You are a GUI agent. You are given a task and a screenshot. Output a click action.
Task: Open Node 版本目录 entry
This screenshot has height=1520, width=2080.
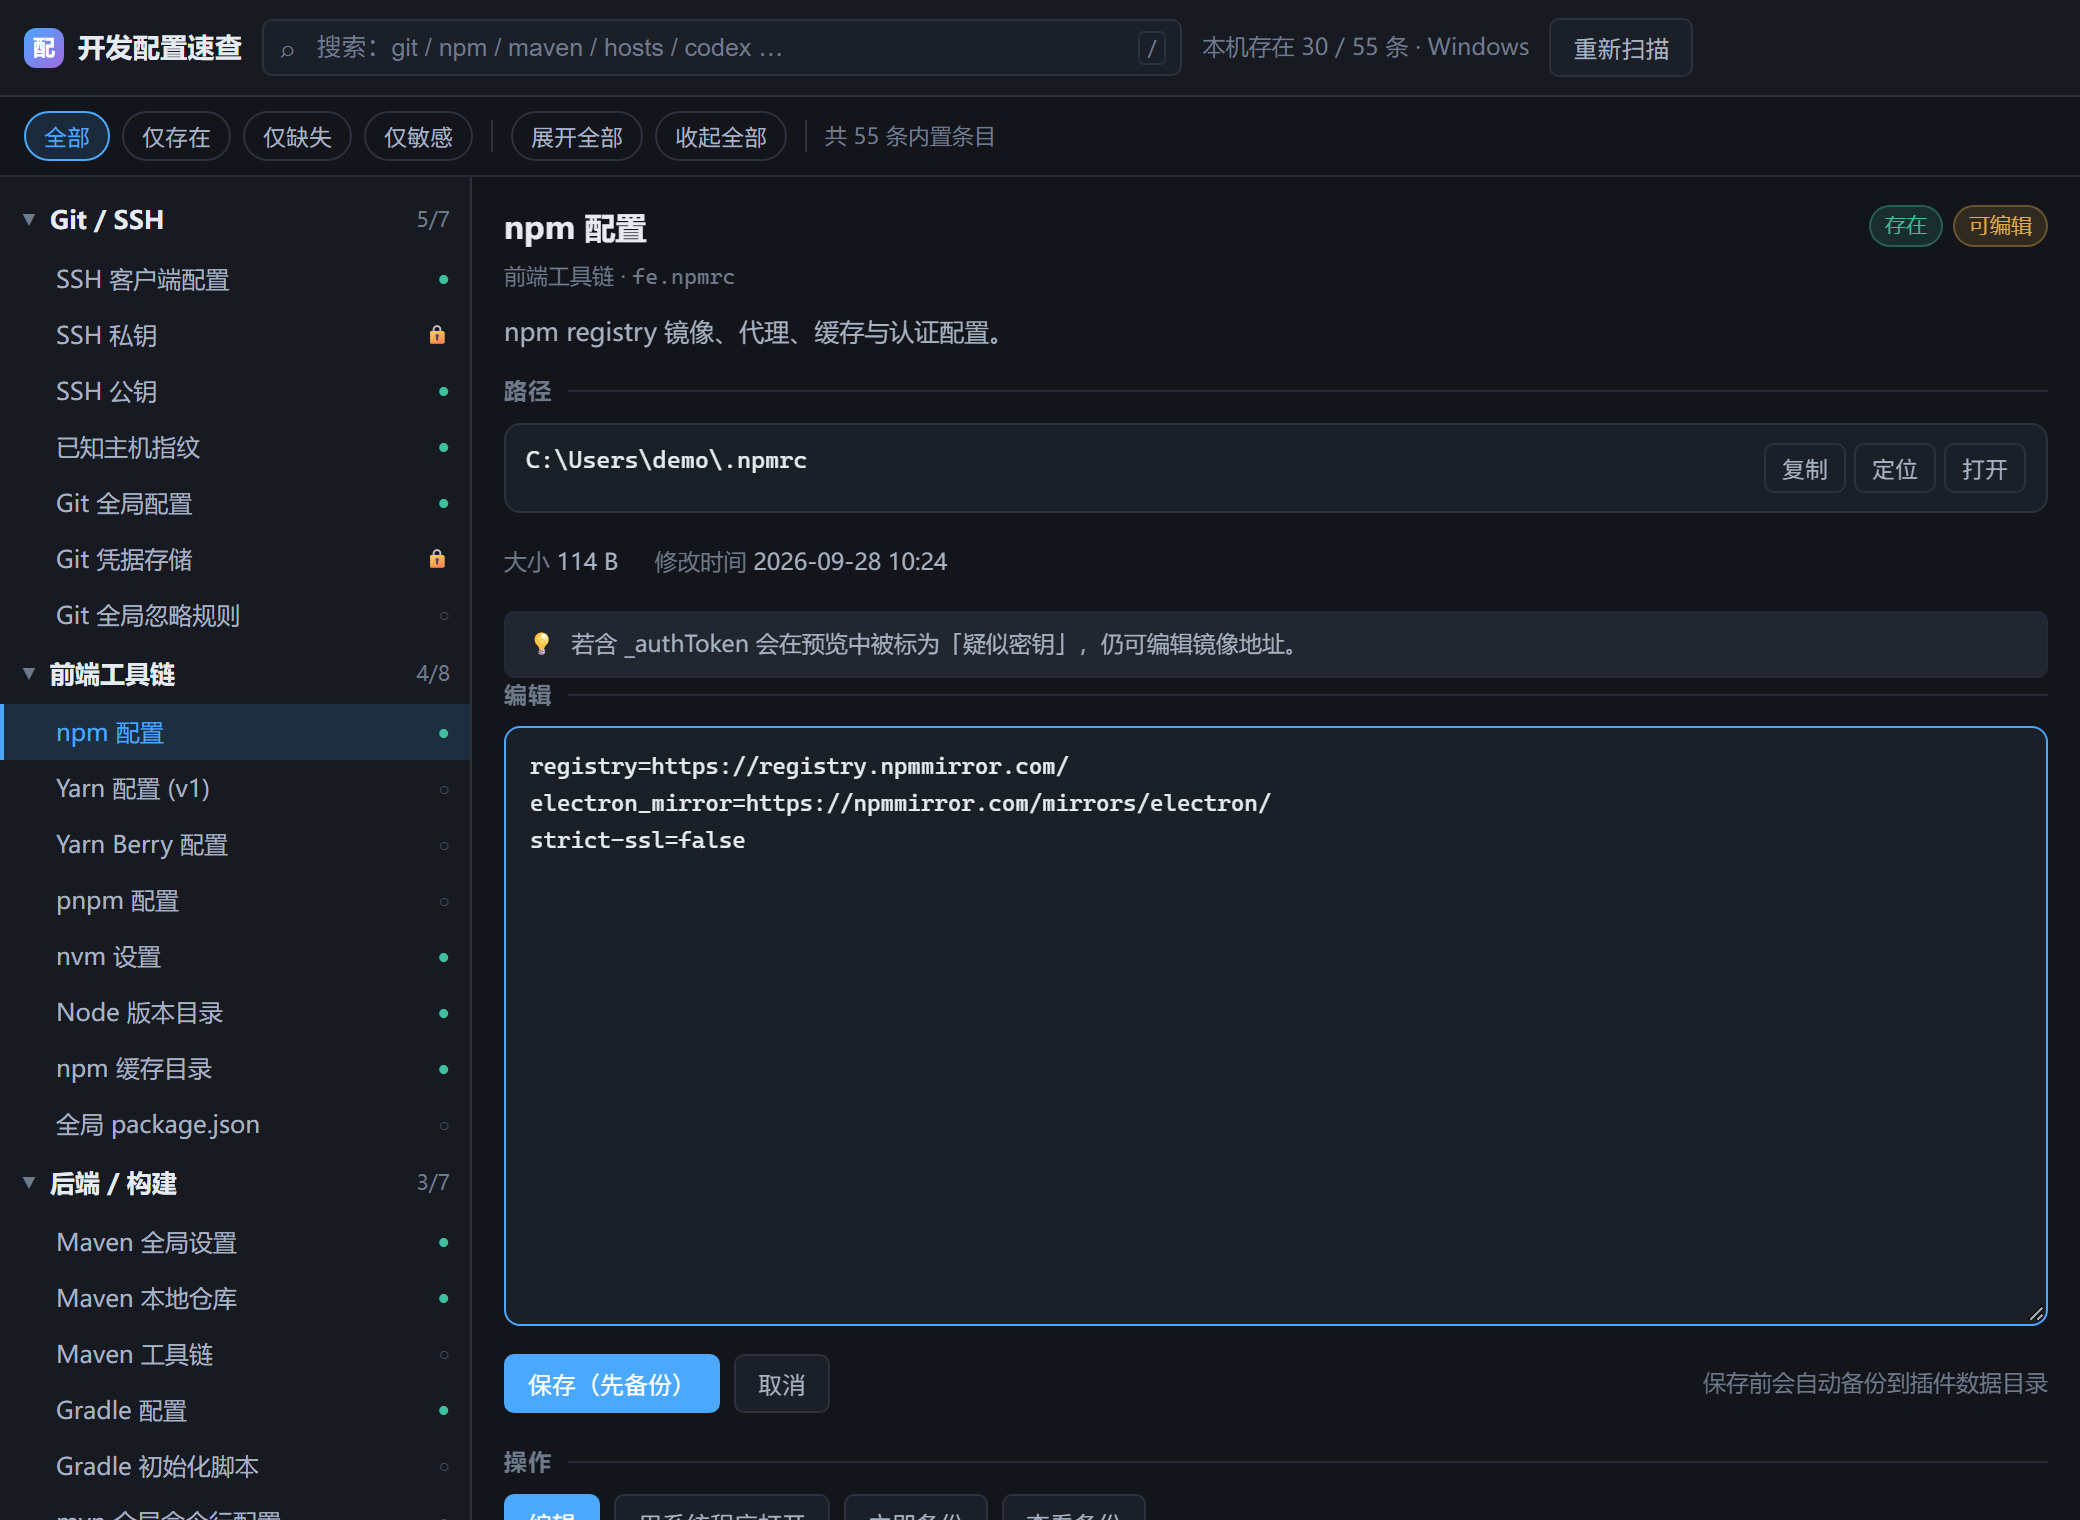pos(235,1013)
